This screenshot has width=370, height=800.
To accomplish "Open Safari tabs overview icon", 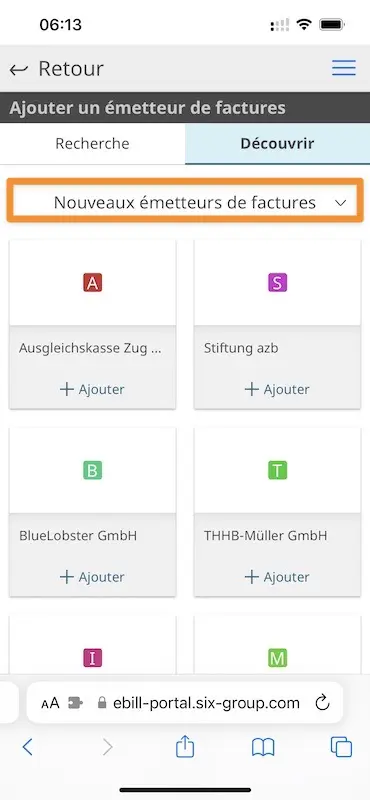I will 341,747.
